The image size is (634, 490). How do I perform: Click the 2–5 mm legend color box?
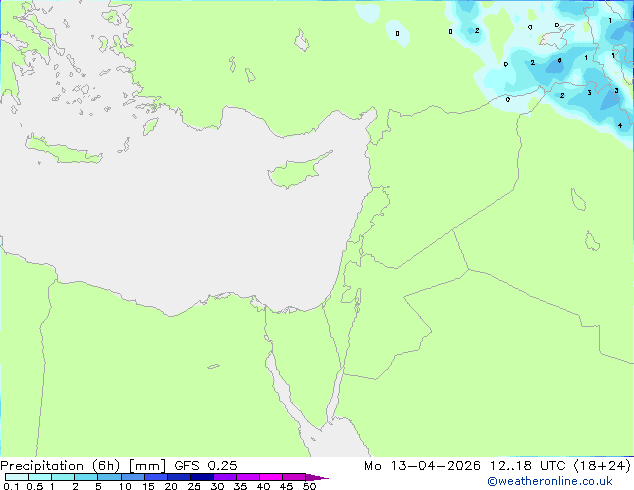86,477
